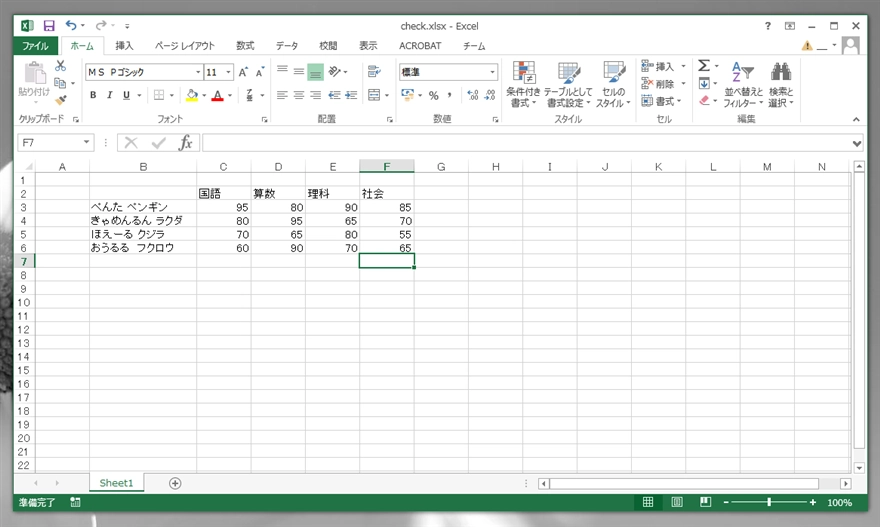Open Cell Styles (セルのスタイル)
Image resolution: width=880 pixels, height=527 pixels.
[613, 84]
